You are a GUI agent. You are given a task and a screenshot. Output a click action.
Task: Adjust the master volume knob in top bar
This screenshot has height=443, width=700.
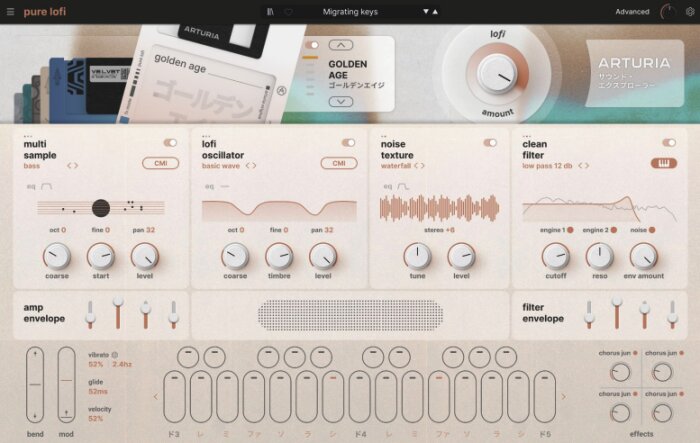pos(668,12)
